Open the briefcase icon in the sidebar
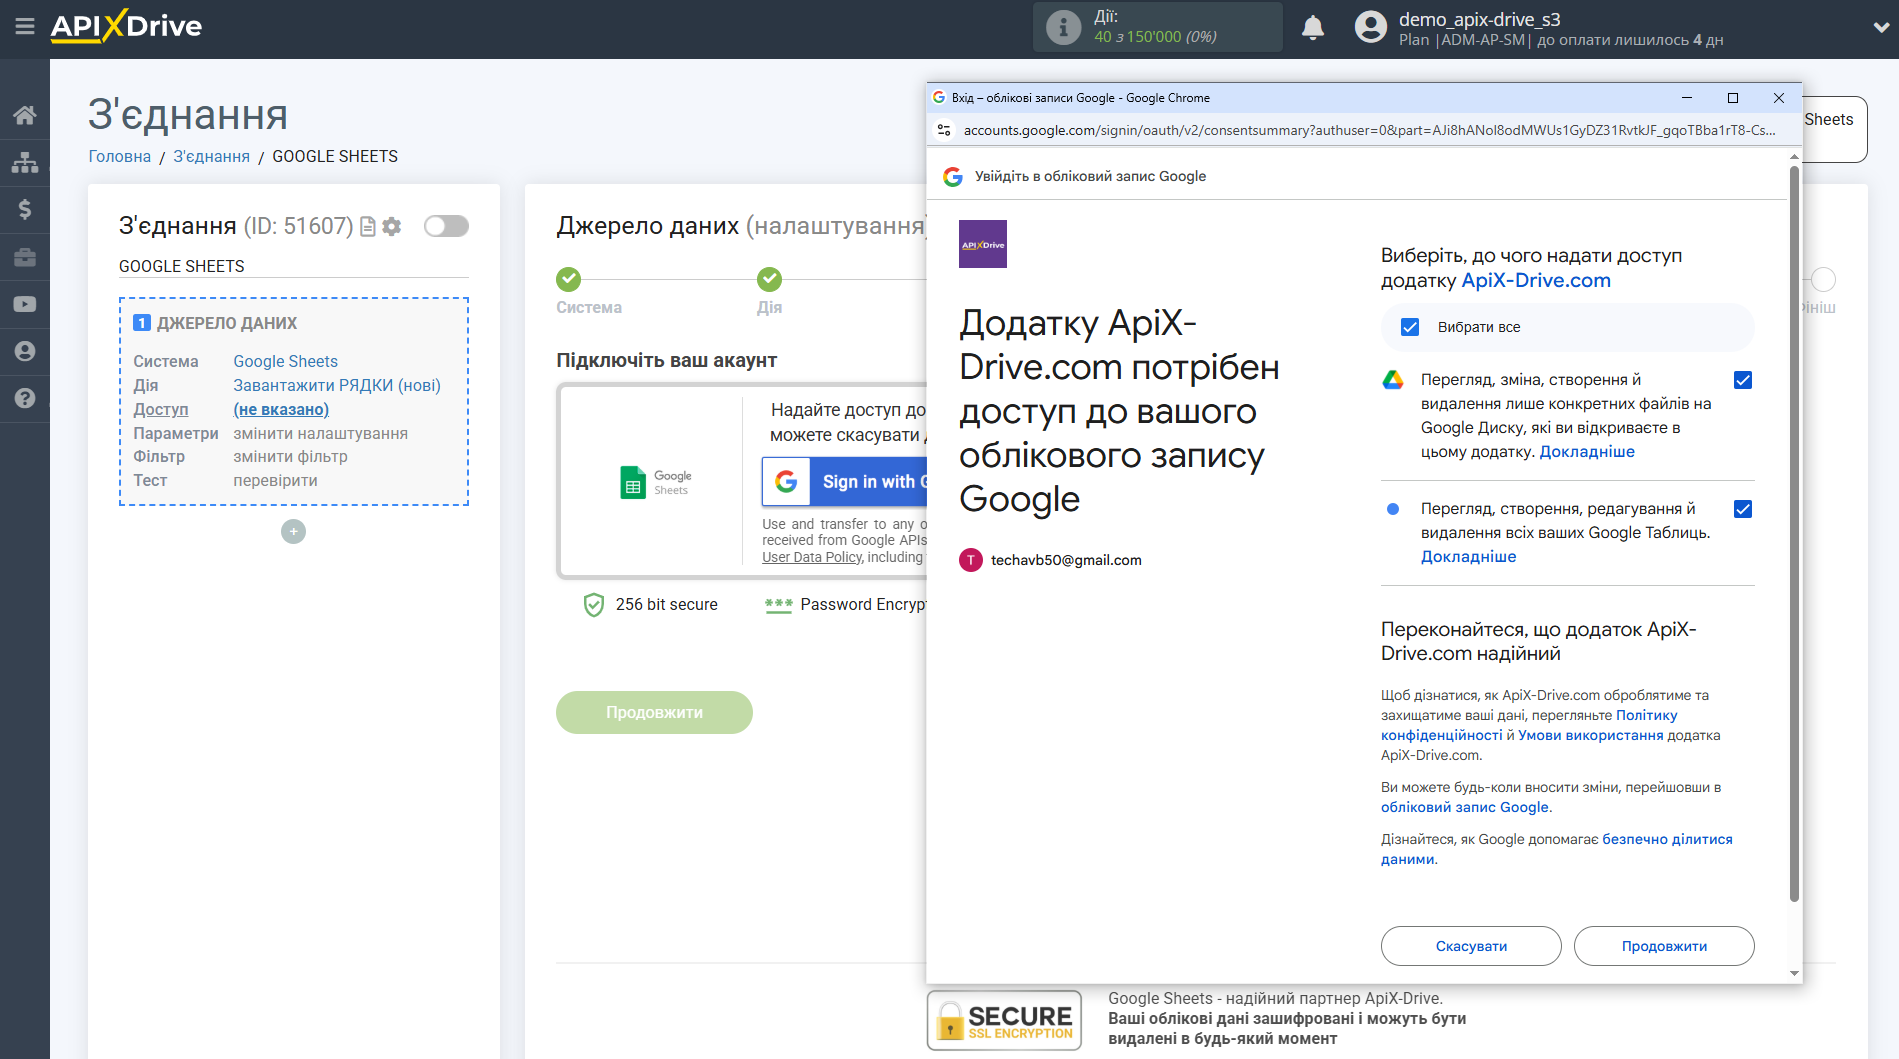 click(x=25, y=257)
